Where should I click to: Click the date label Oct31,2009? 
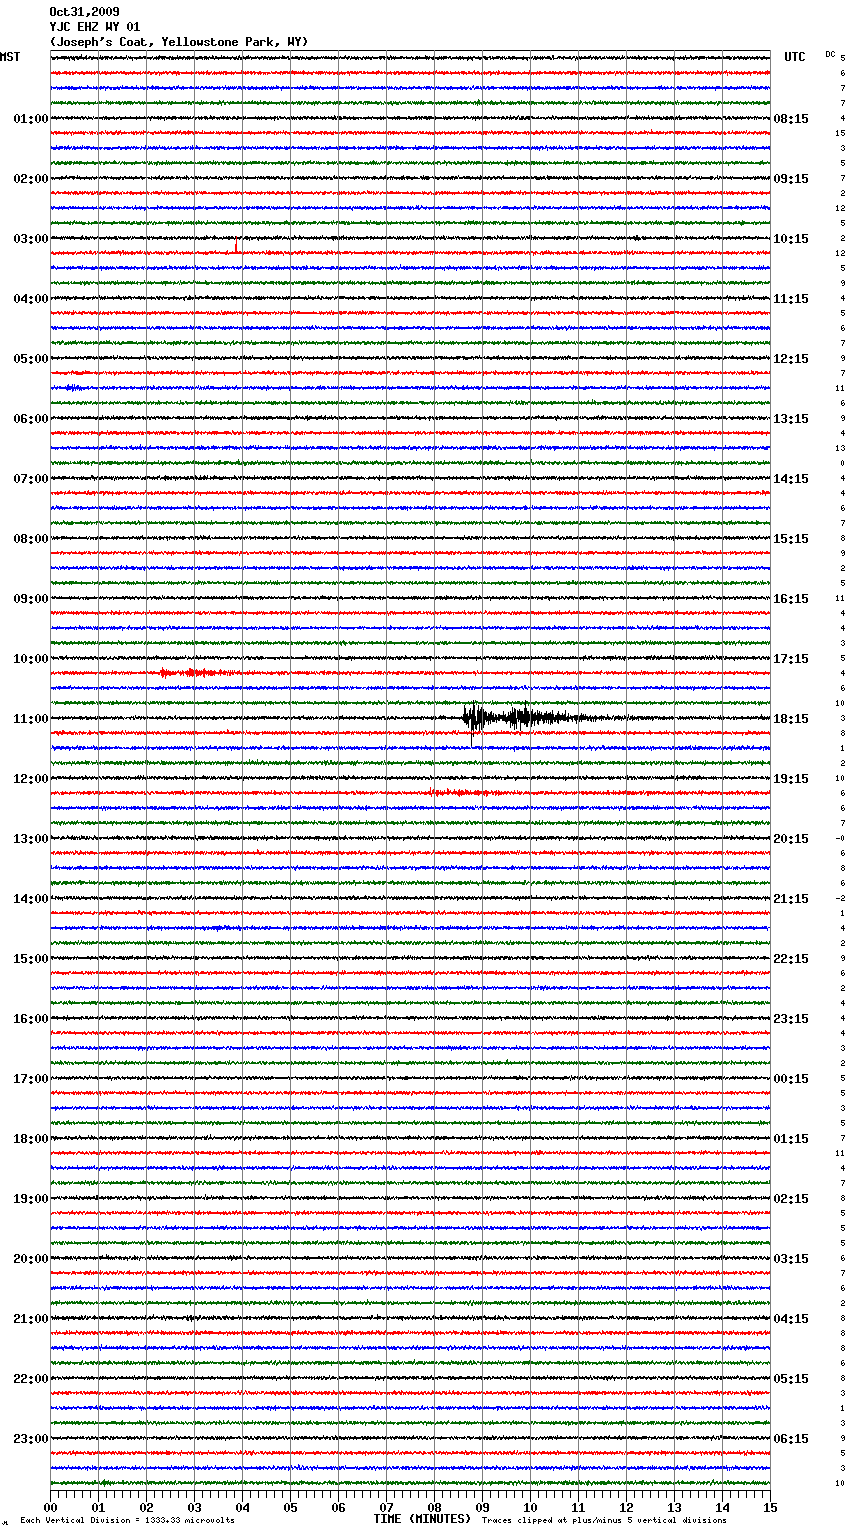84,12
